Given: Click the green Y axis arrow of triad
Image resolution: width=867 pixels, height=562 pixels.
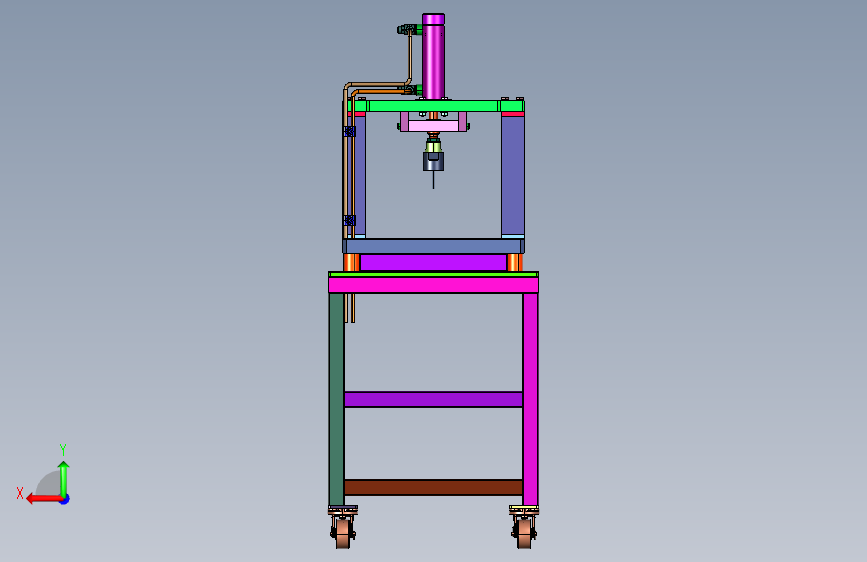Looking at the screenshot, I should point(64,478).
